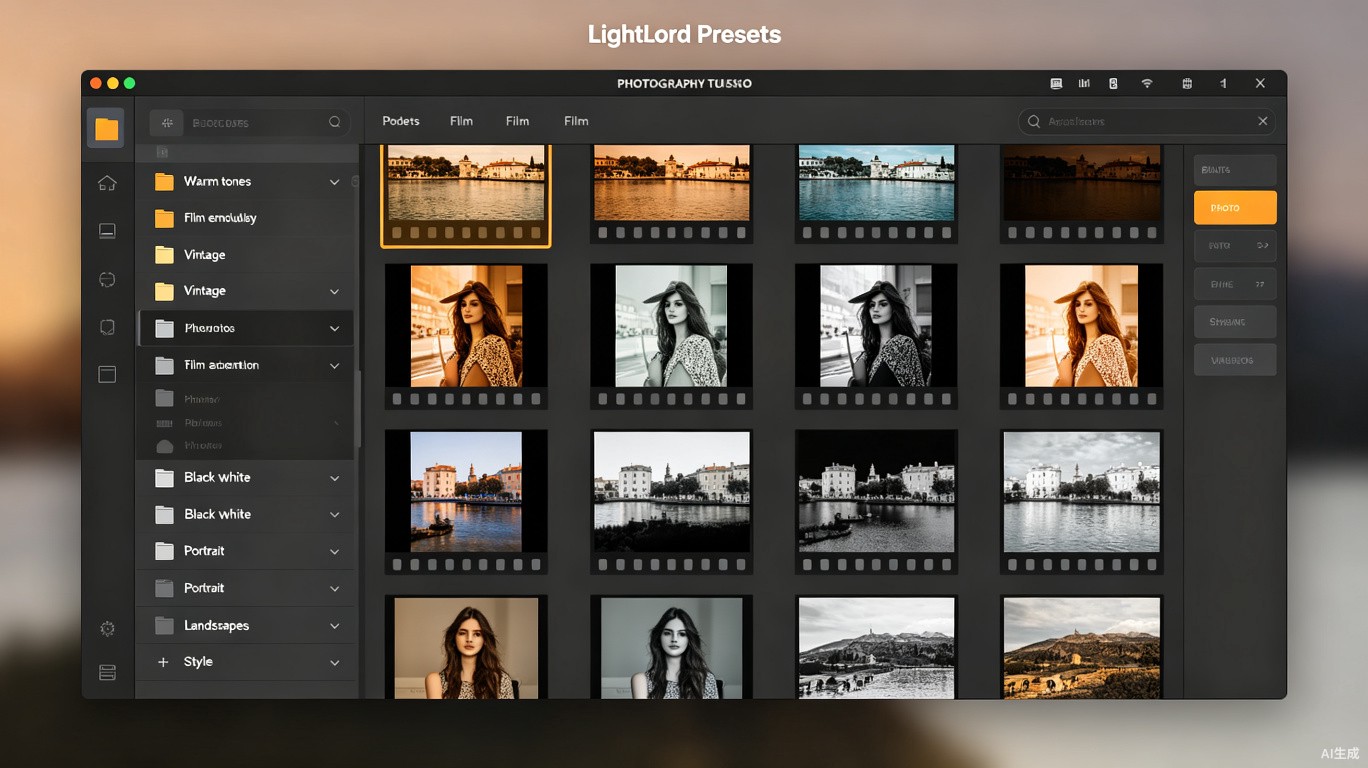This screenshot has width=1368, height=768.
Task: Click the grey Landscapes folder icon
Action: pos(165,626)
